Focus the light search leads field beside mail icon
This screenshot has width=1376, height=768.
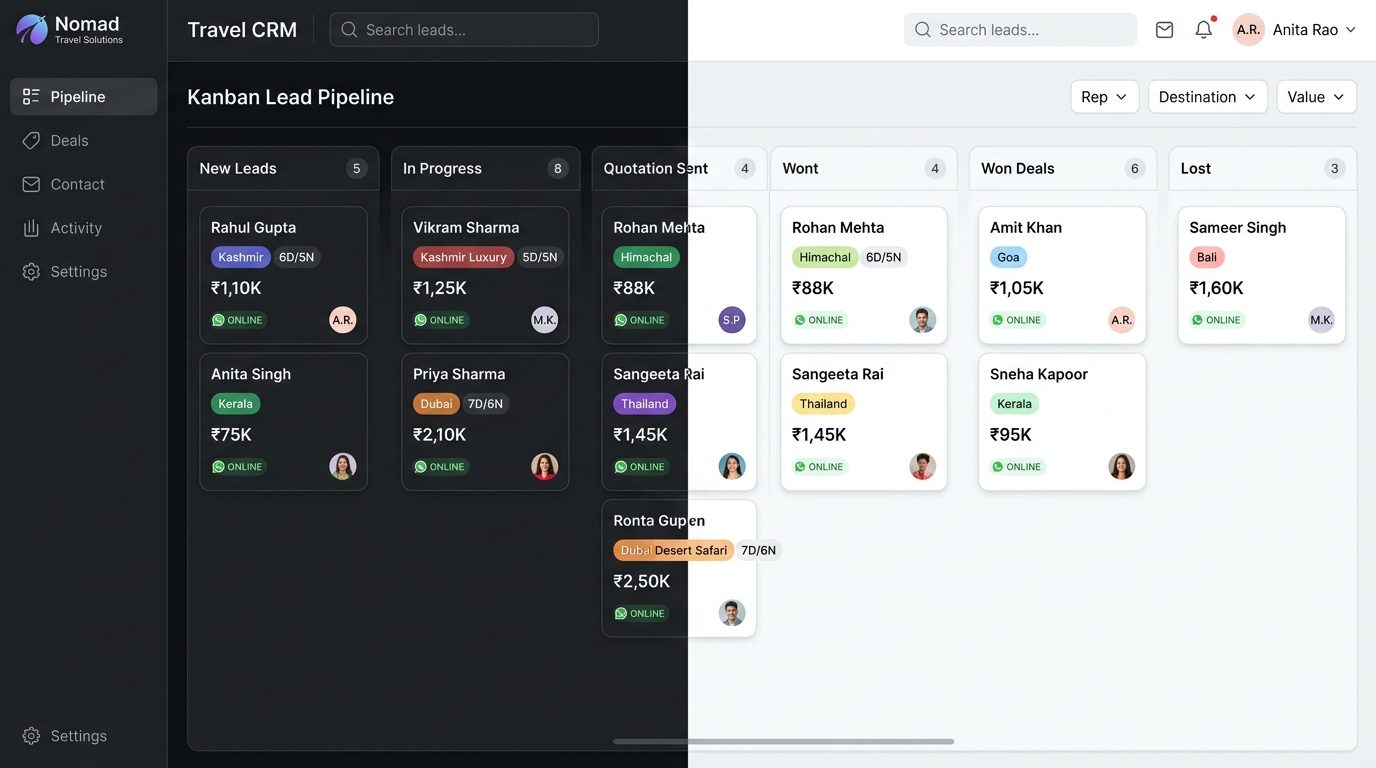click(1020, 30)
